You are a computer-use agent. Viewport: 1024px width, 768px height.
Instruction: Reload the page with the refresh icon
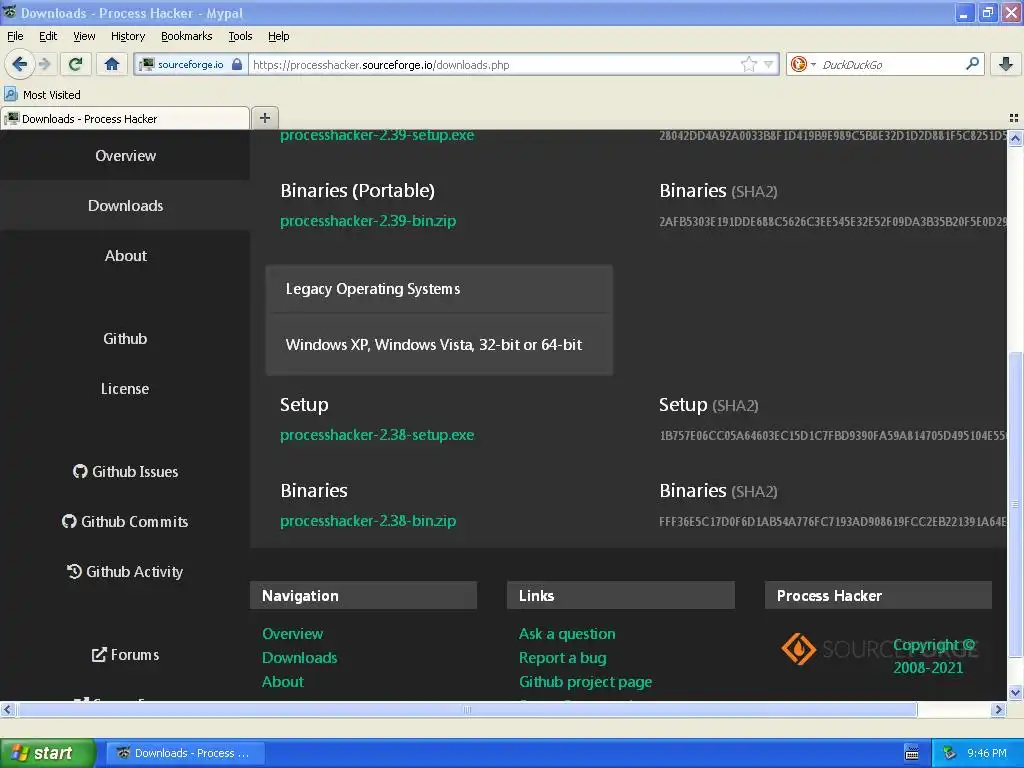coord(76,64)
